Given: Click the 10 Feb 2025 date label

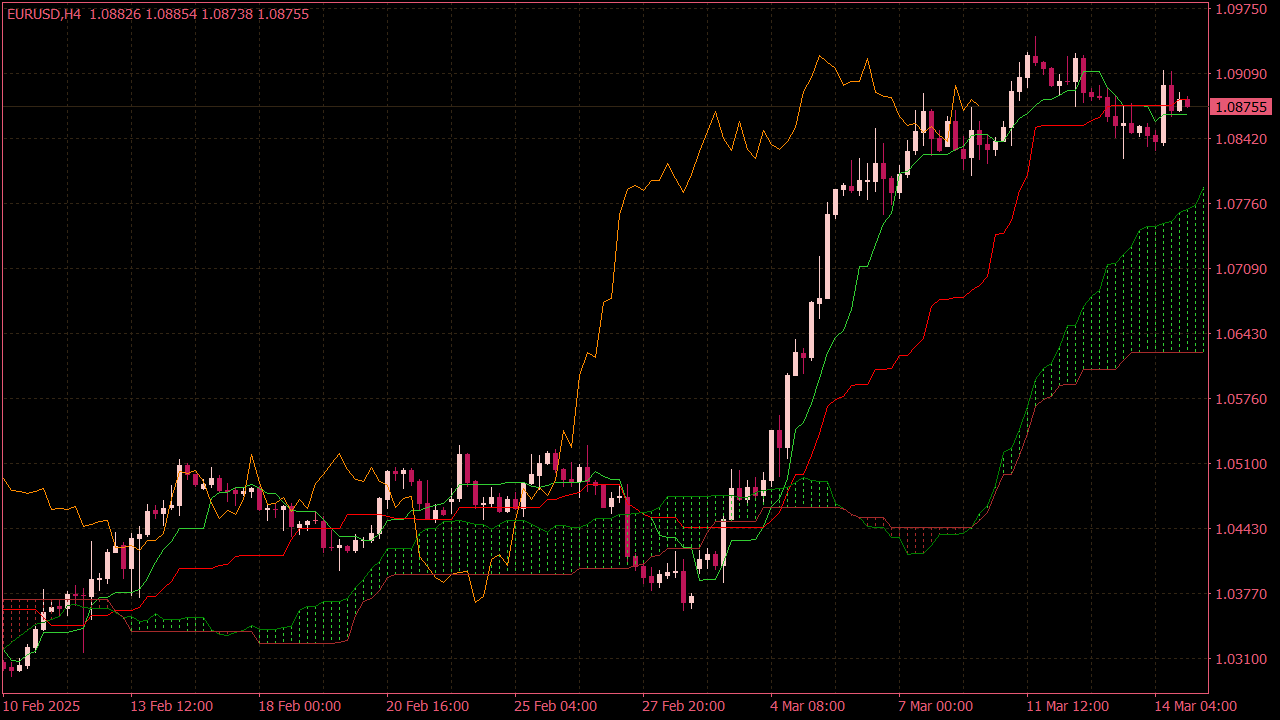Looking at the screenshot, I should coord(41,706).
